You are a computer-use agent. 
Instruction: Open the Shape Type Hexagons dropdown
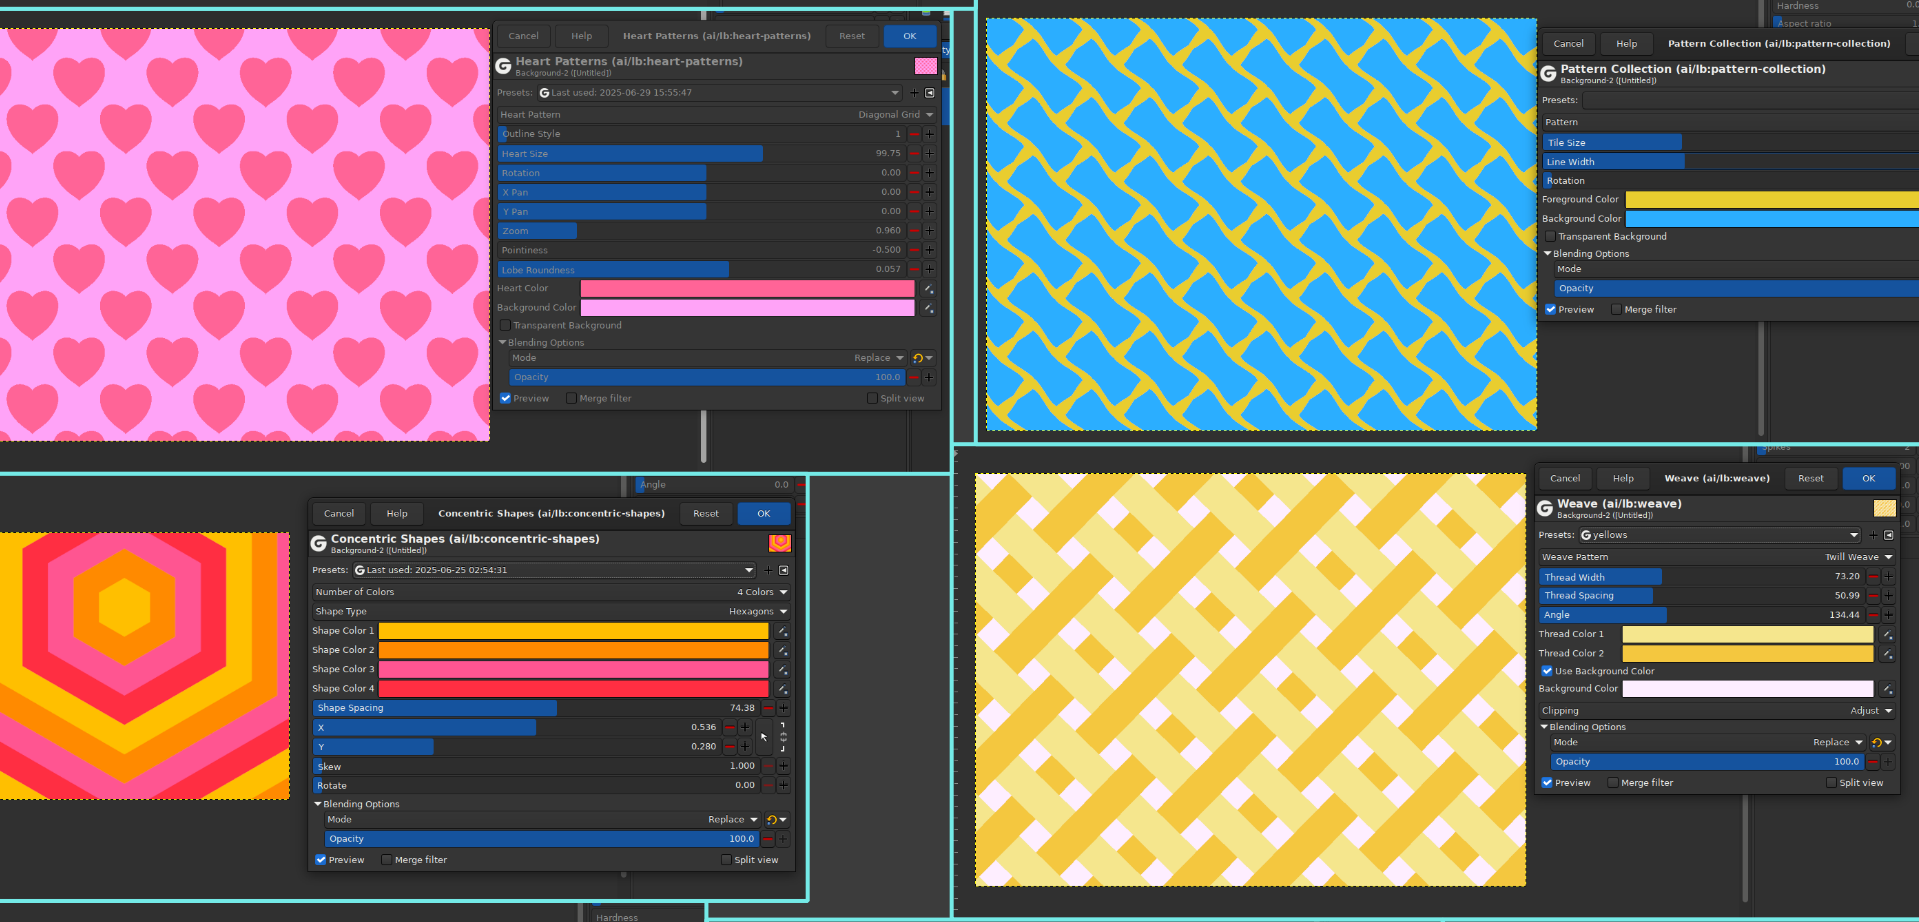[x=551, y=612]
